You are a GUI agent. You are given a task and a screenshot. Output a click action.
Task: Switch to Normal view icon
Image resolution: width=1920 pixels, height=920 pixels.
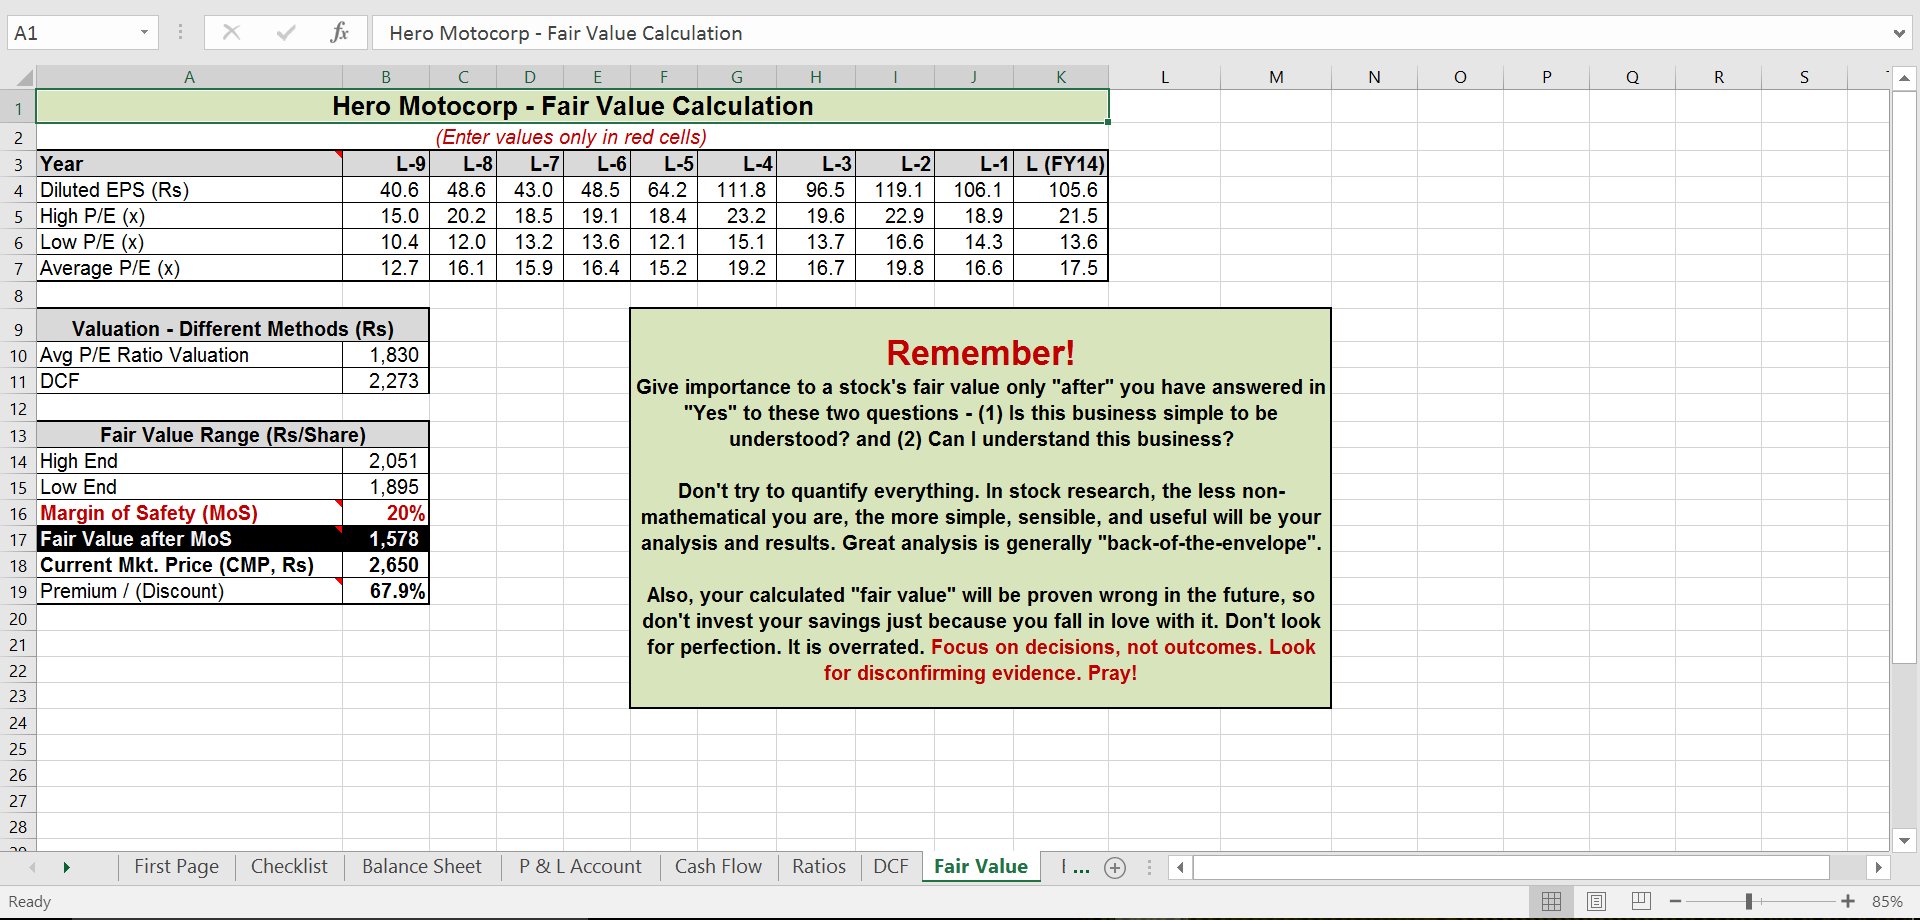click(1551, 901)
